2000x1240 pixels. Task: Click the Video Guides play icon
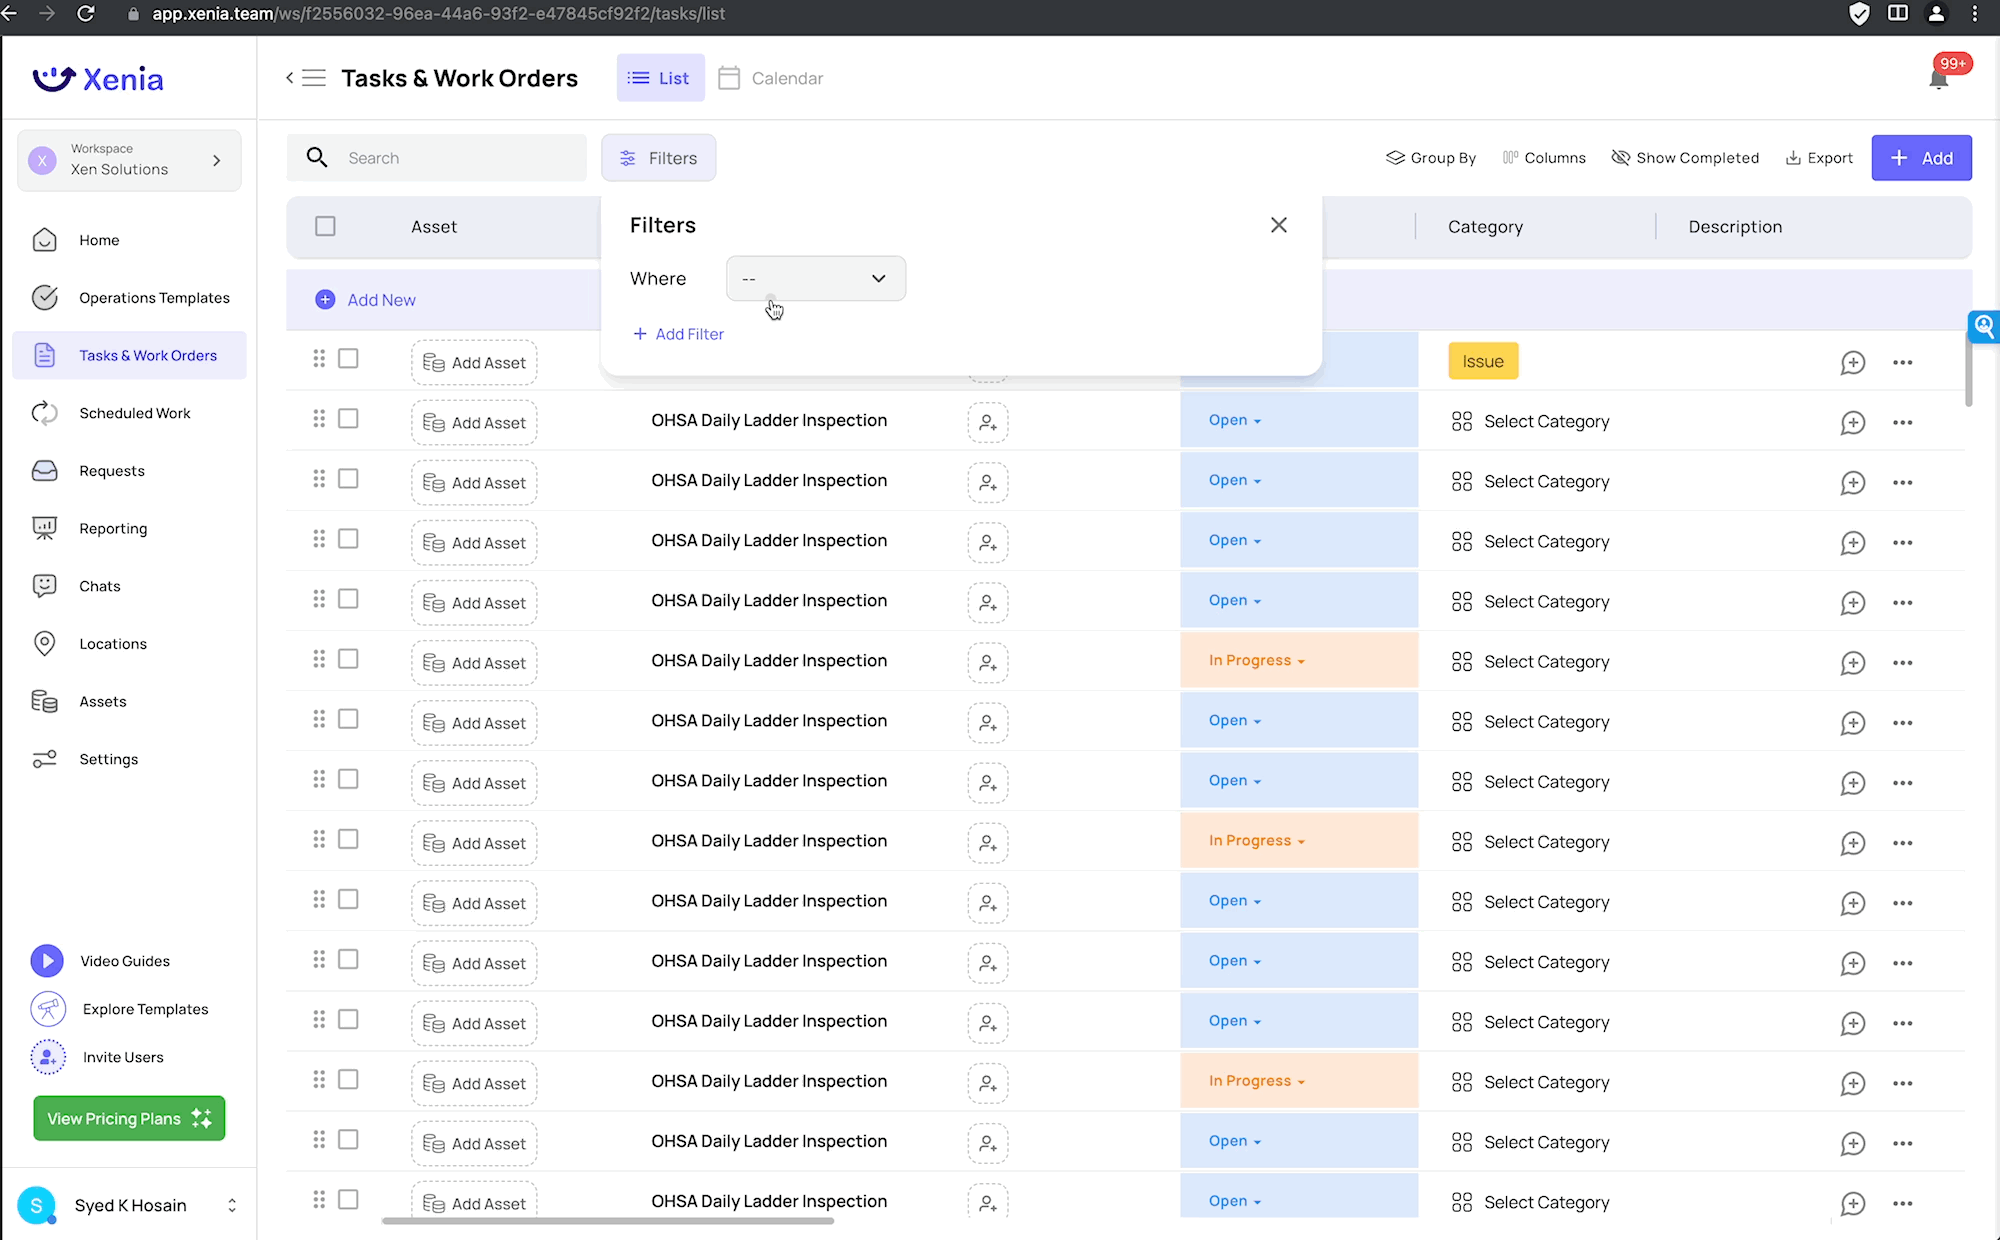tap(47, 961)
